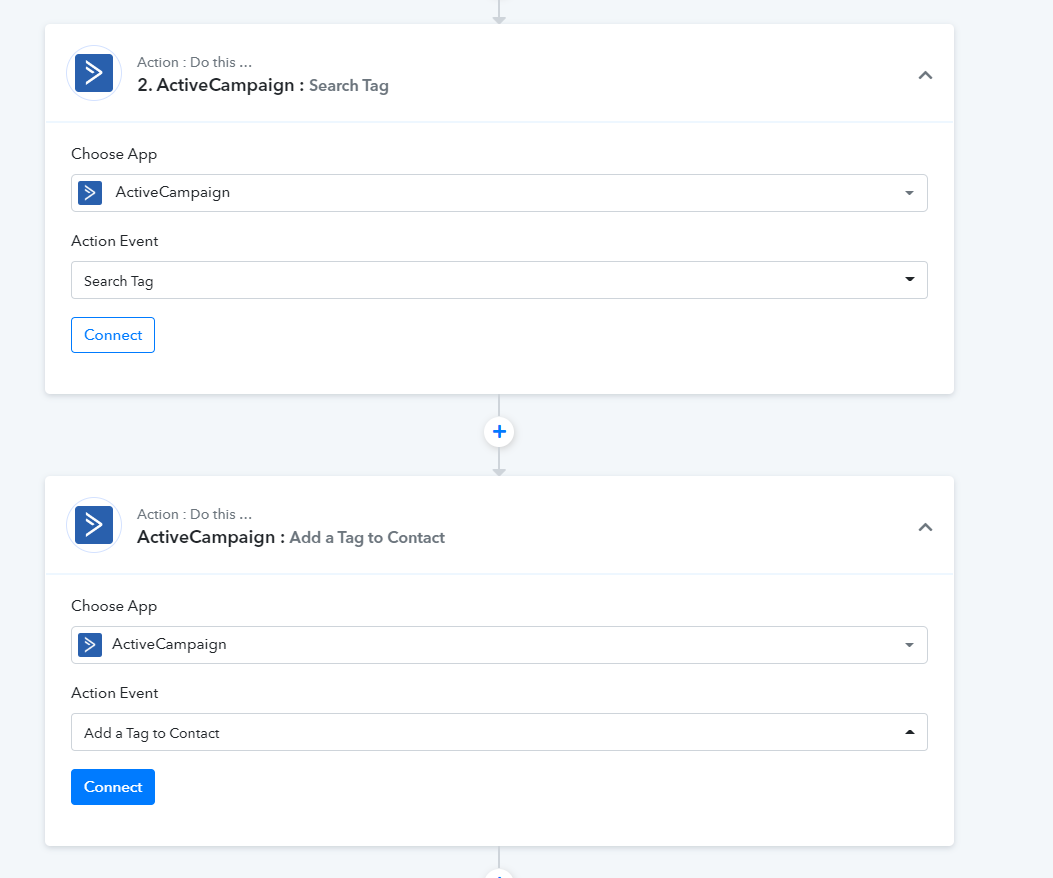
Task: Collapse the Search Tag action step
Action: tap(925, 75)
